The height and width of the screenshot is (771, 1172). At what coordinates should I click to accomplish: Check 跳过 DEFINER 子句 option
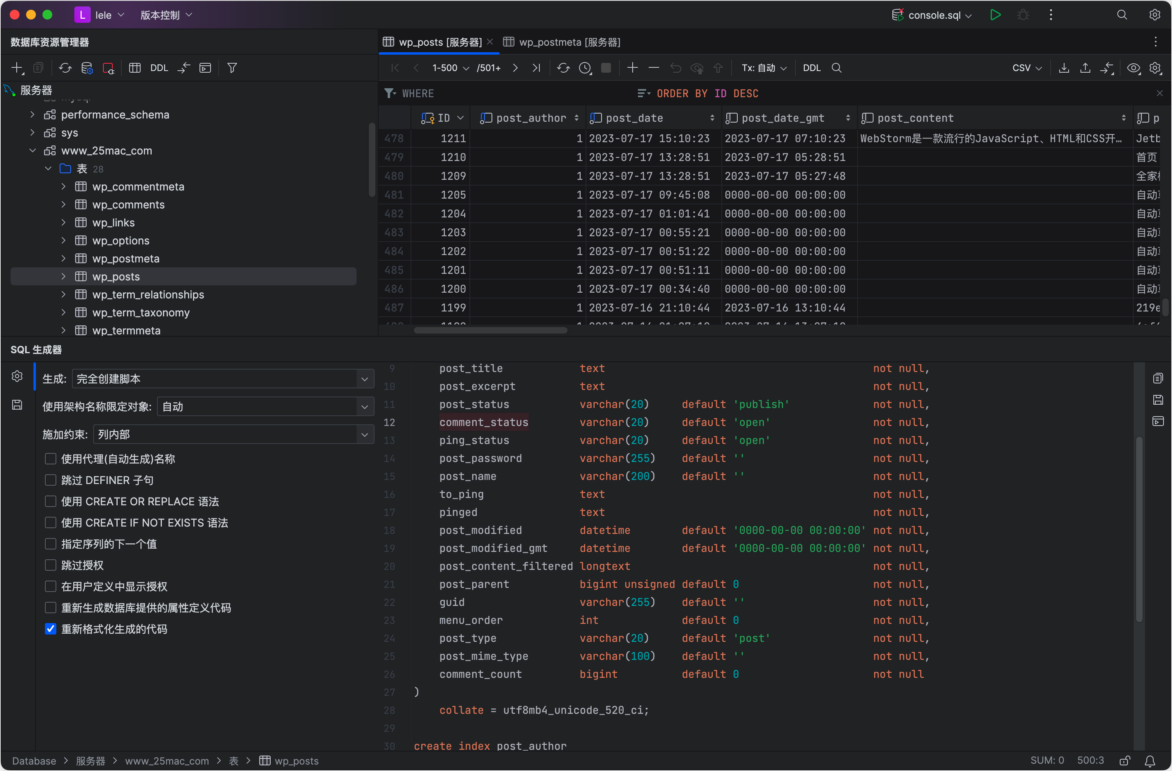[x=50, y=480]
